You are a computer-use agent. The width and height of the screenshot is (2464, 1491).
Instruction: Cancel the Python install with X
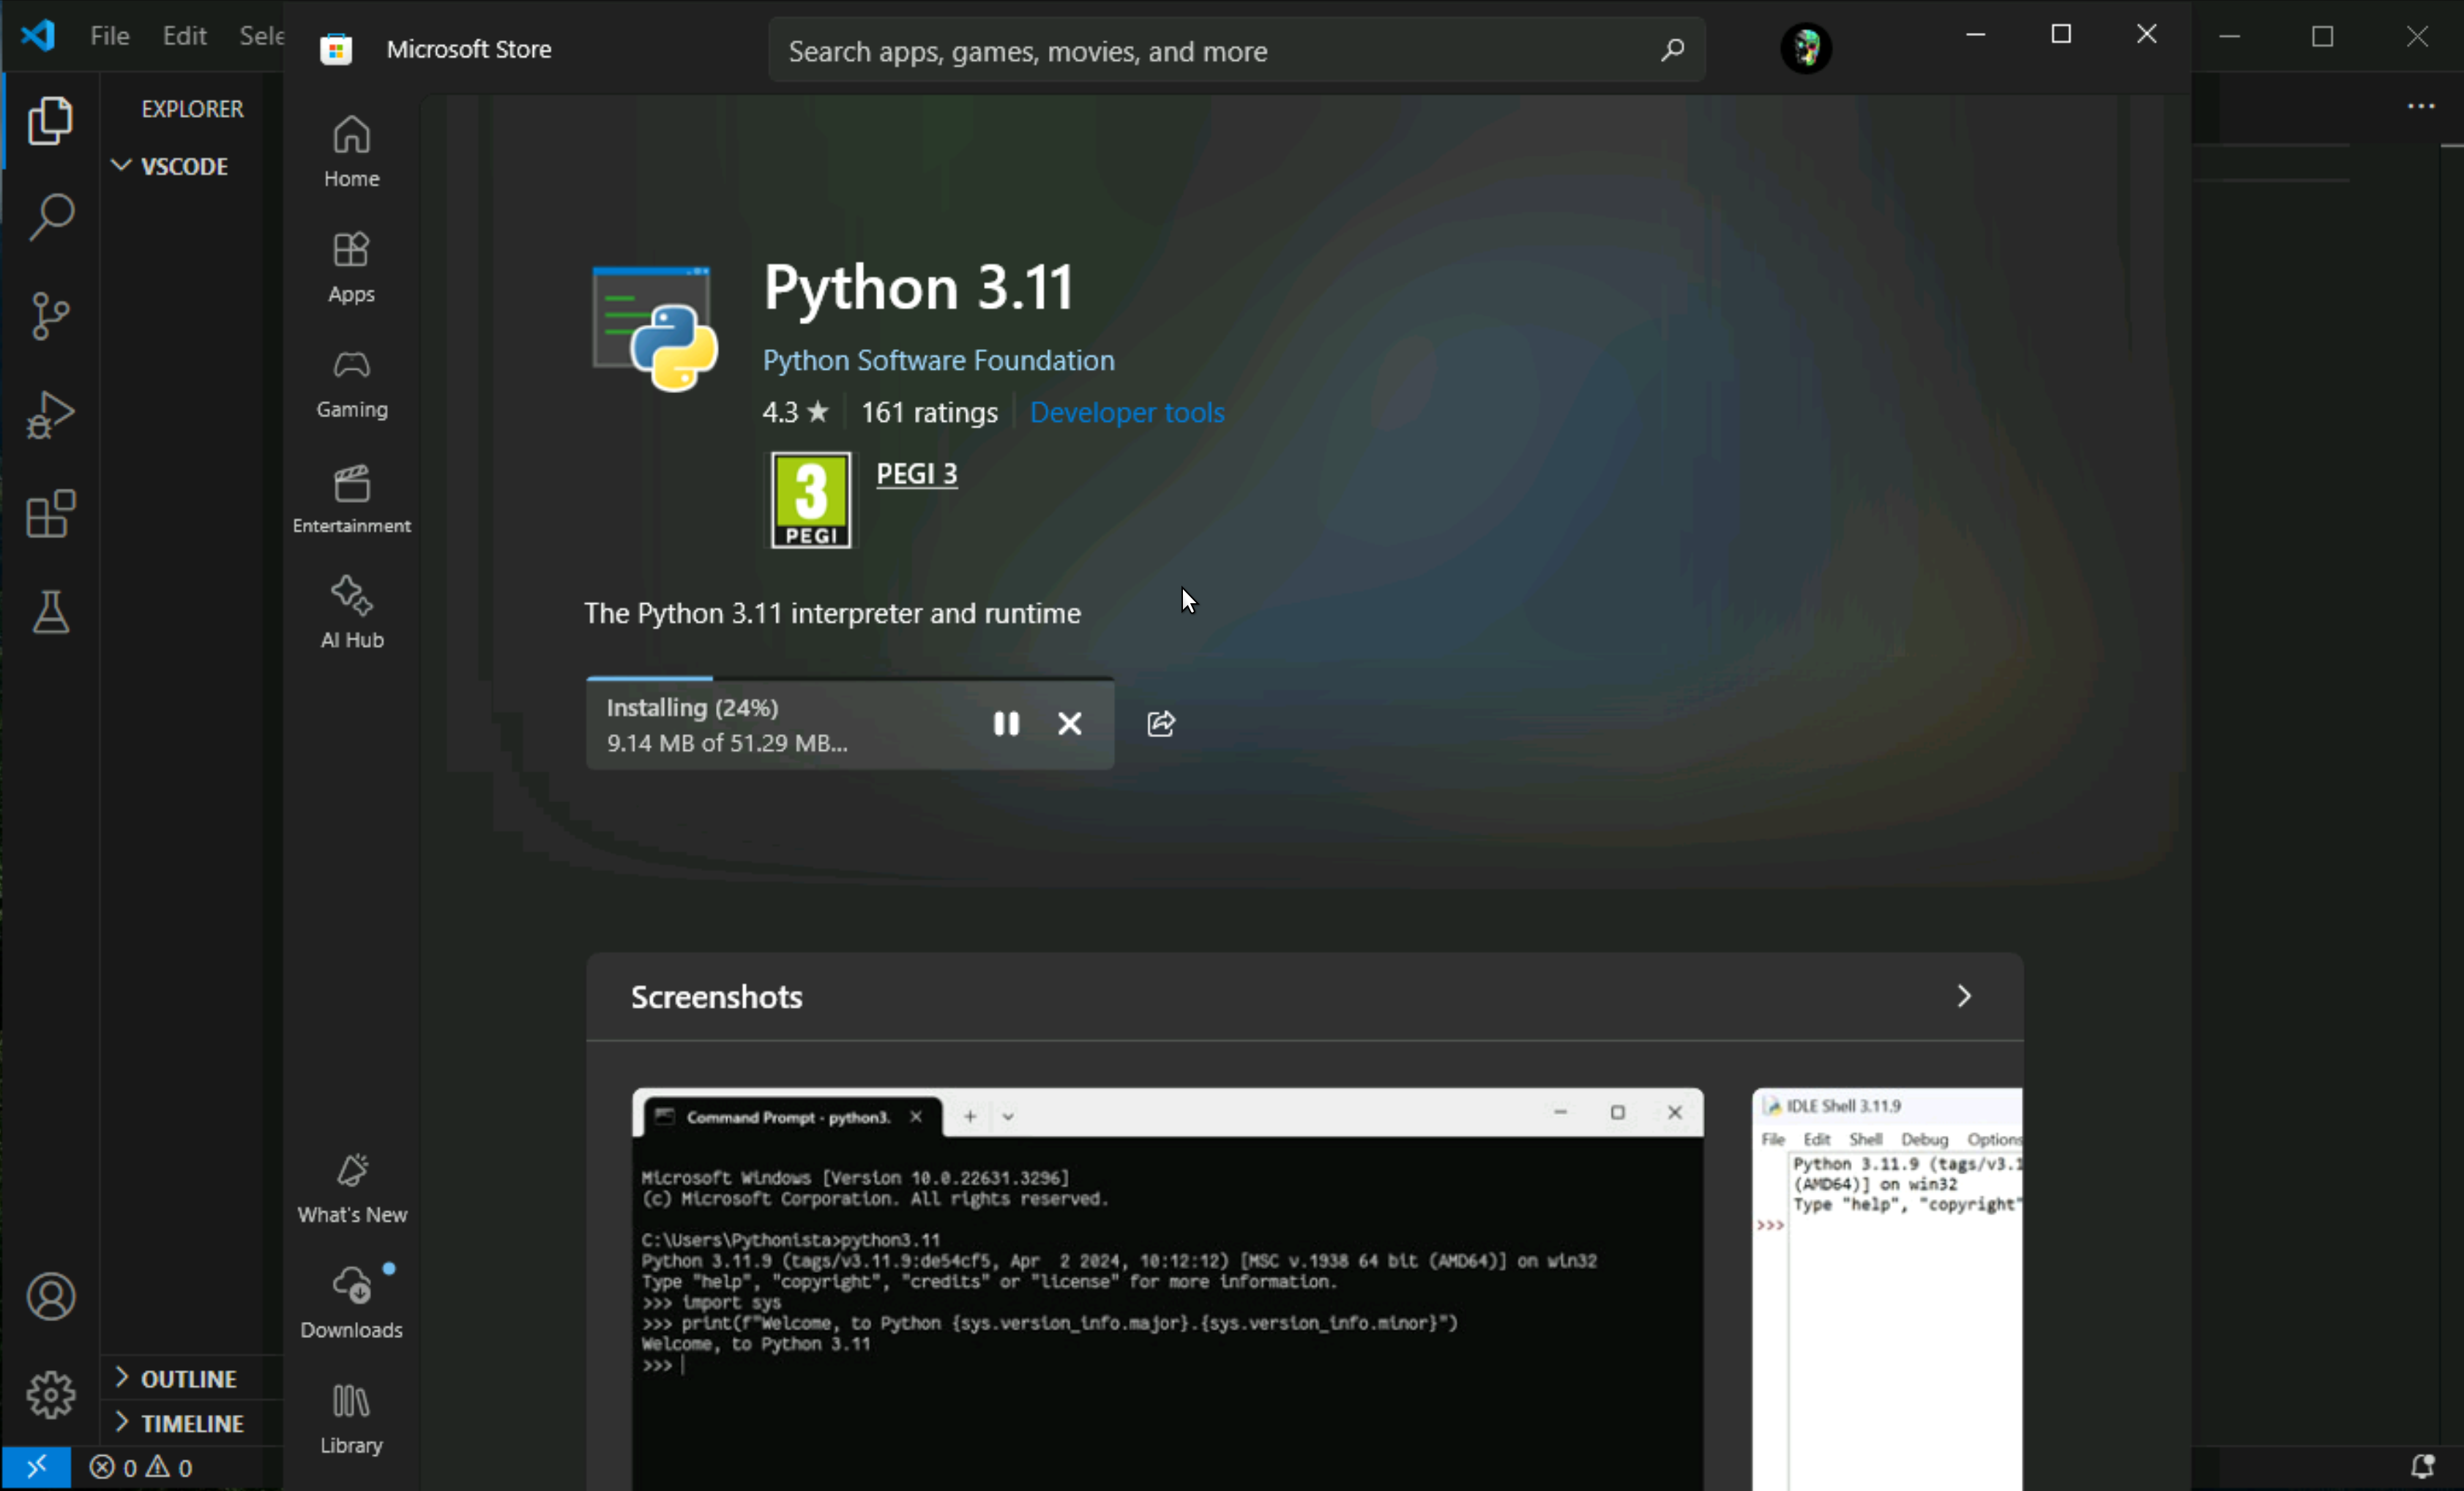1069,723
